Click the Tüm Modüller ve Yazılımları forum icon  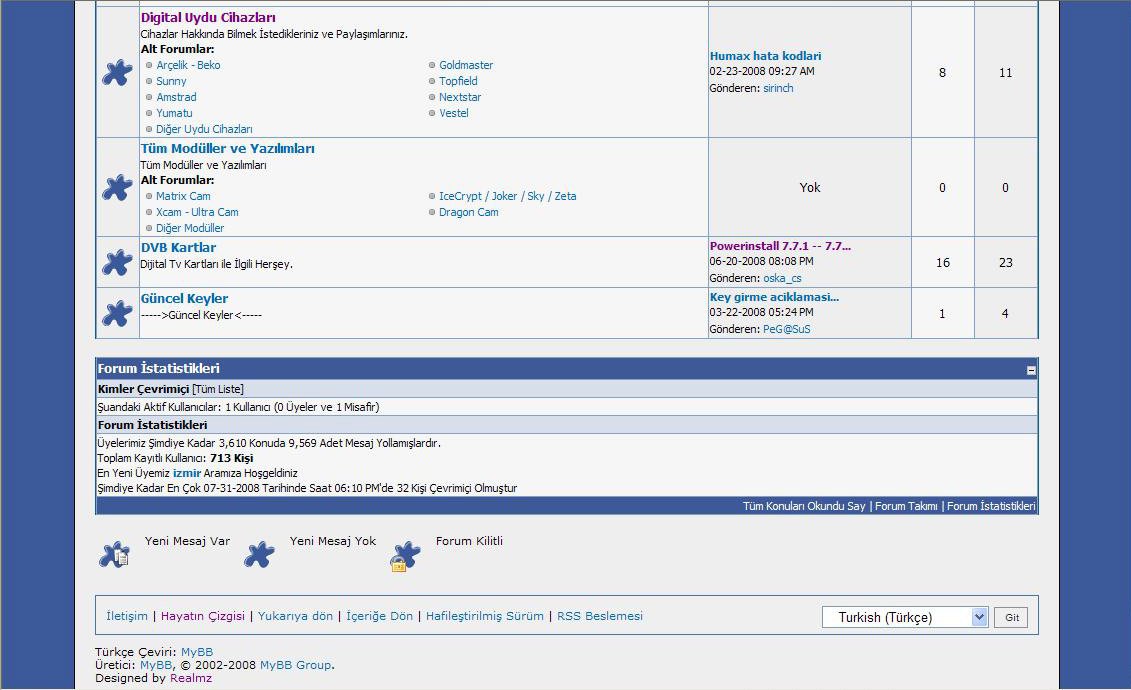[117, 187]
